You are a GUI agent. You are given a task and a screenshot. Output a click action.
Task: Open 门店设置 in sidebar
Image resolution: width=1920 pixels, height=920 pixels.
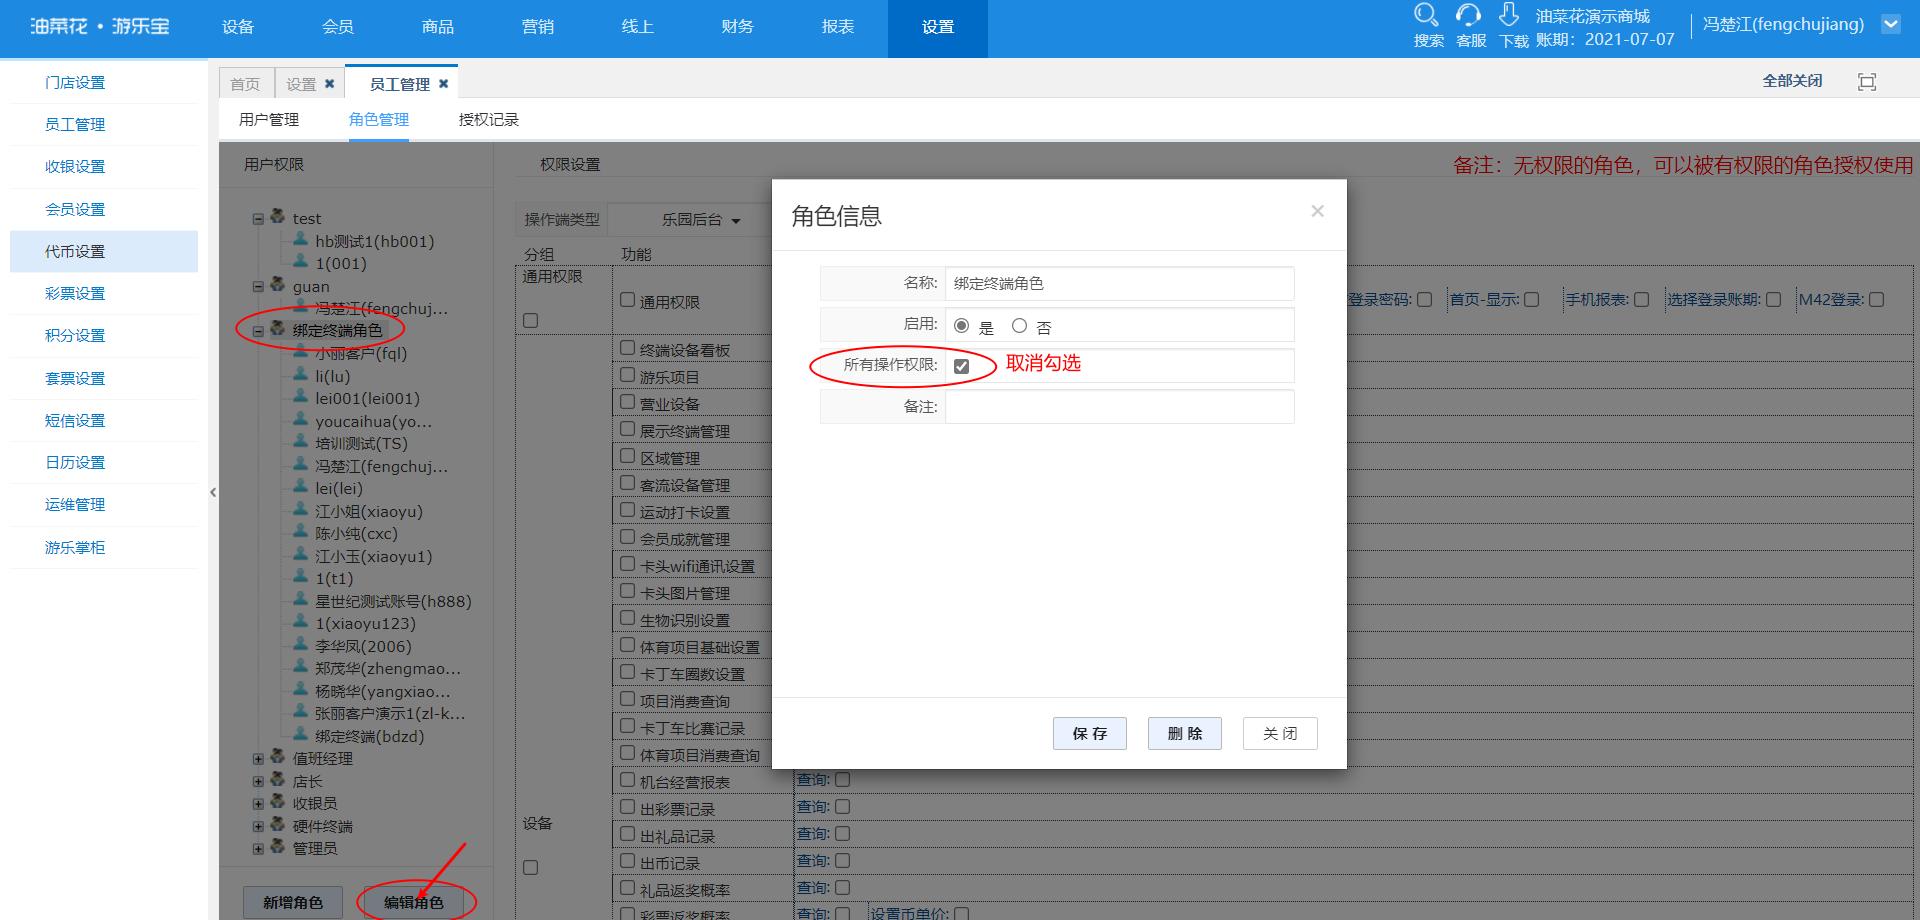[75, 82]
